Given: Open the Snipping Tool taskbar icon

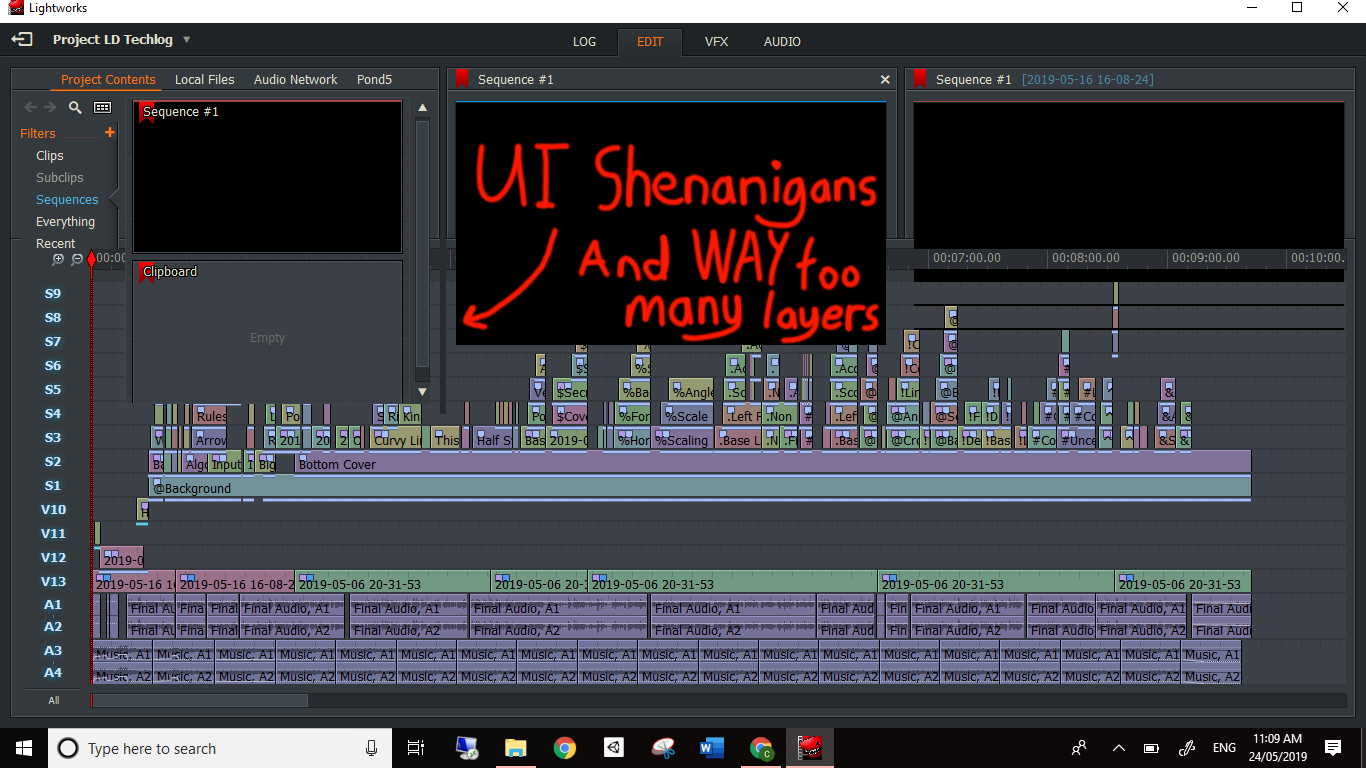Looking at the screenshot, I should pos(663,748).
